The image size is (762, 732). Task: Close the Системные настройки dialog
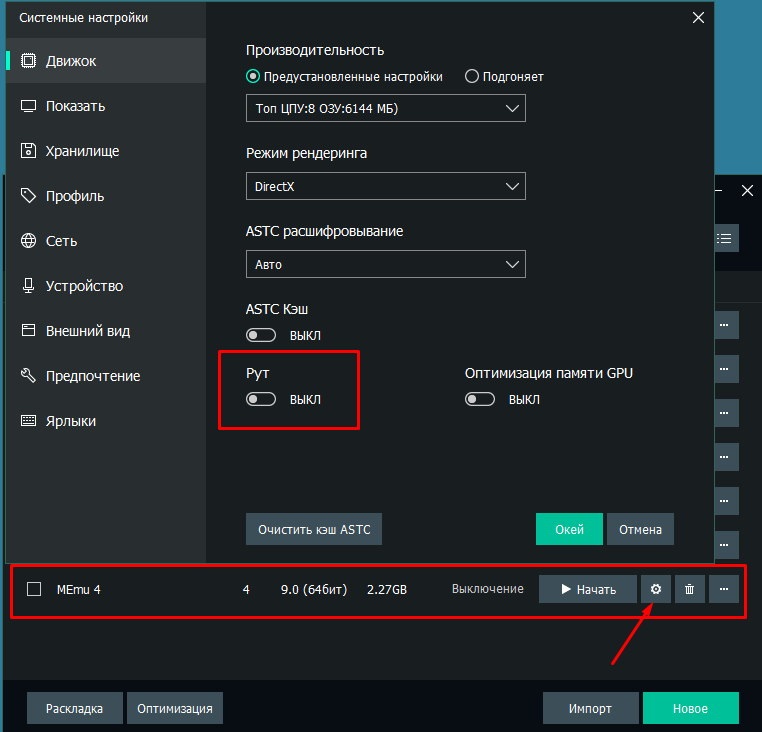(x=698, y=18)
